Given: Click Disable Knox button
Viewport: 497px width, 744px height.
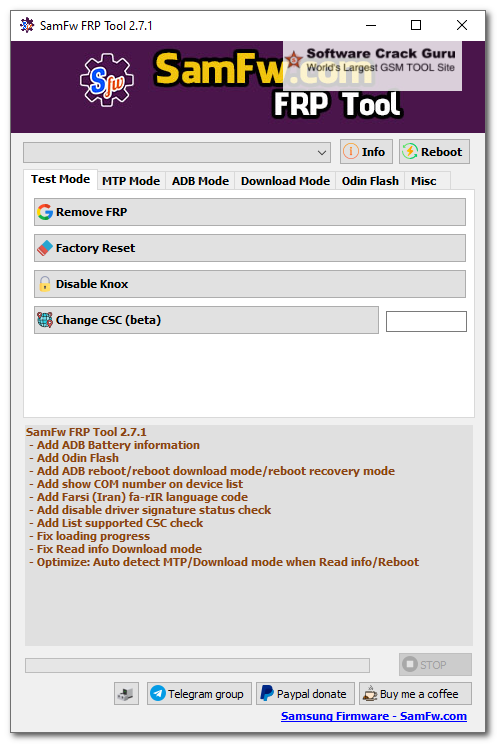Looking at the screenshot, I should [250, 284].
